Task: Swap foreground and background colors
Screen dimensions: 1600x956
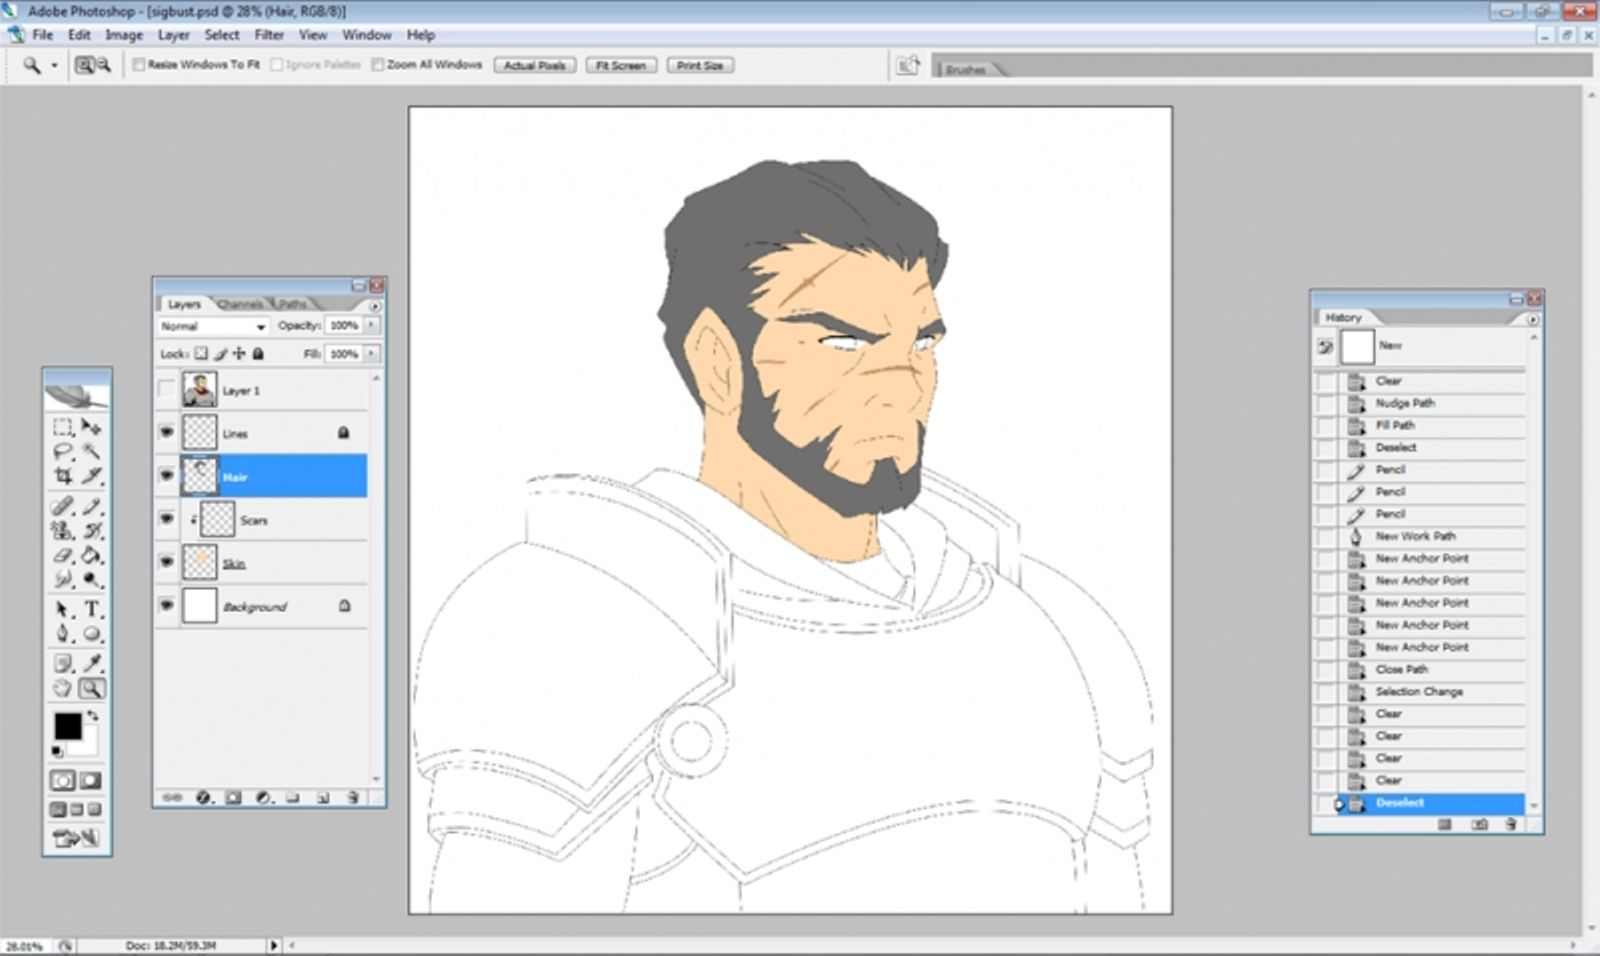Action: click(92, 716)
